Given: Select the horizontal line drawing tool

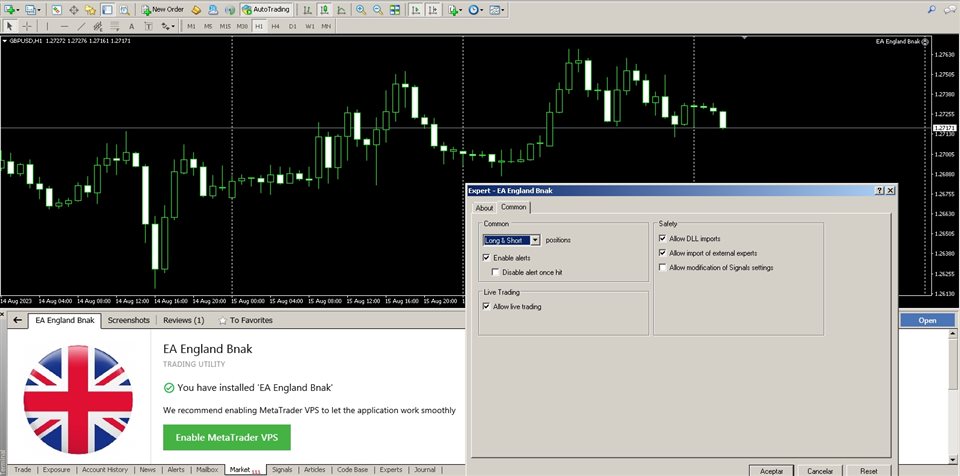Looking at the screenshot, I should pos(64,26).
